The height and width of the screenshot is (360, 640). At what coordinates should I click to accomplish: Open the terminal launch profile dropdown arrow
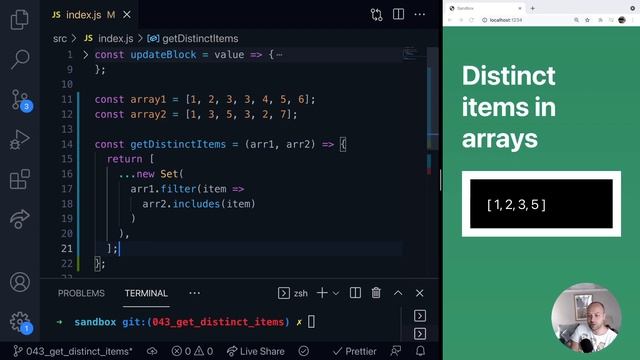(336, 293)
